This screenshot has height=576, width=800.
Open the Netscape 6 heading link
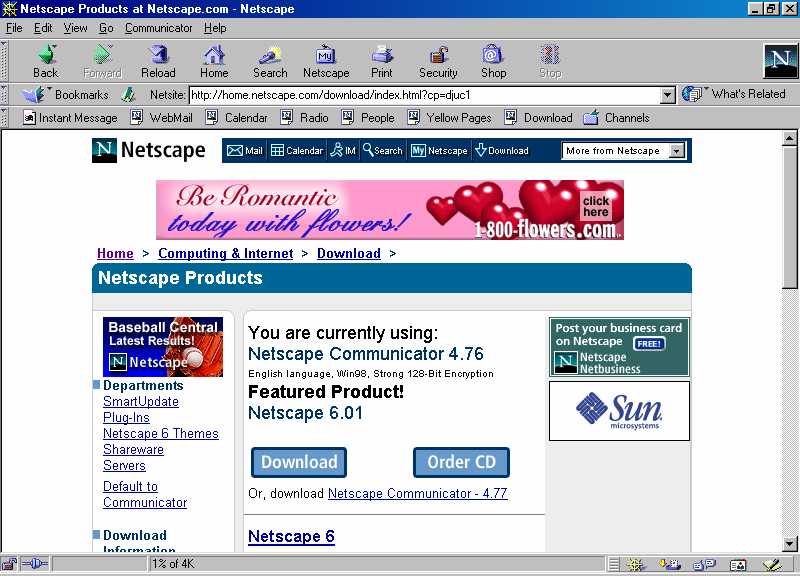[291, 537]
